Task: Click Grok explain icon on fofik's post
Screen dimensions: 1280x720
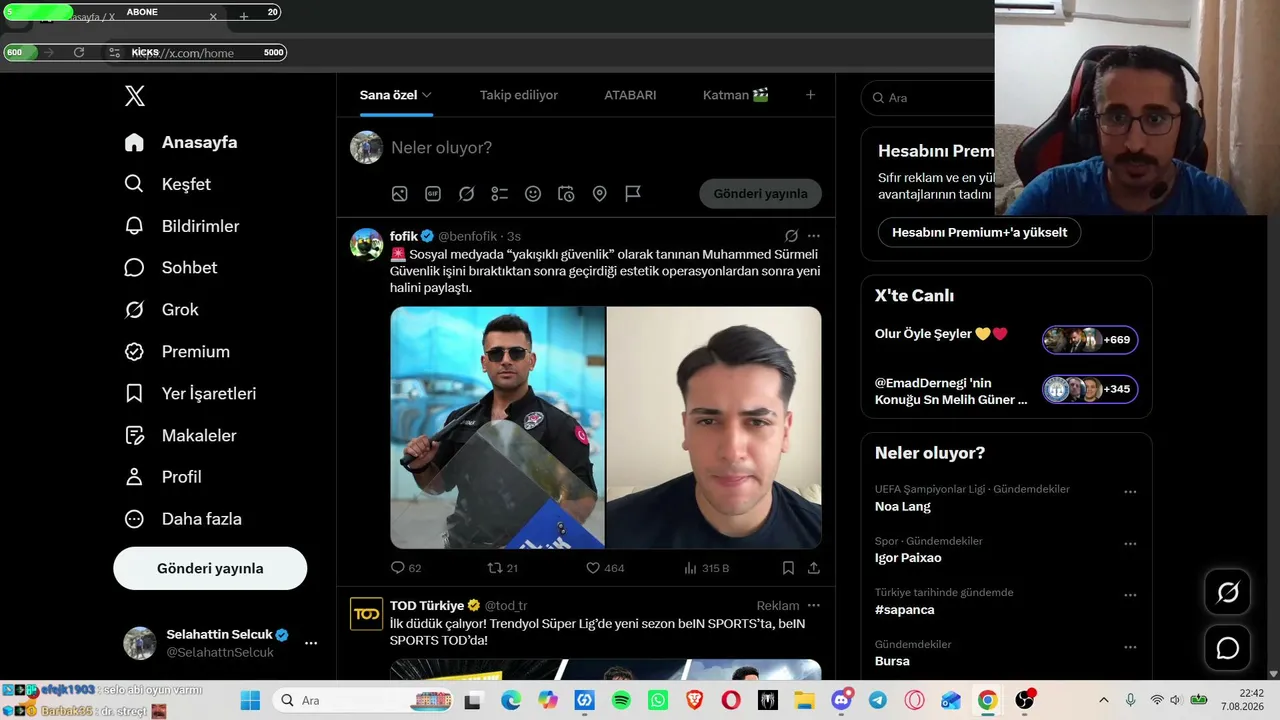Action: point(791,236)
